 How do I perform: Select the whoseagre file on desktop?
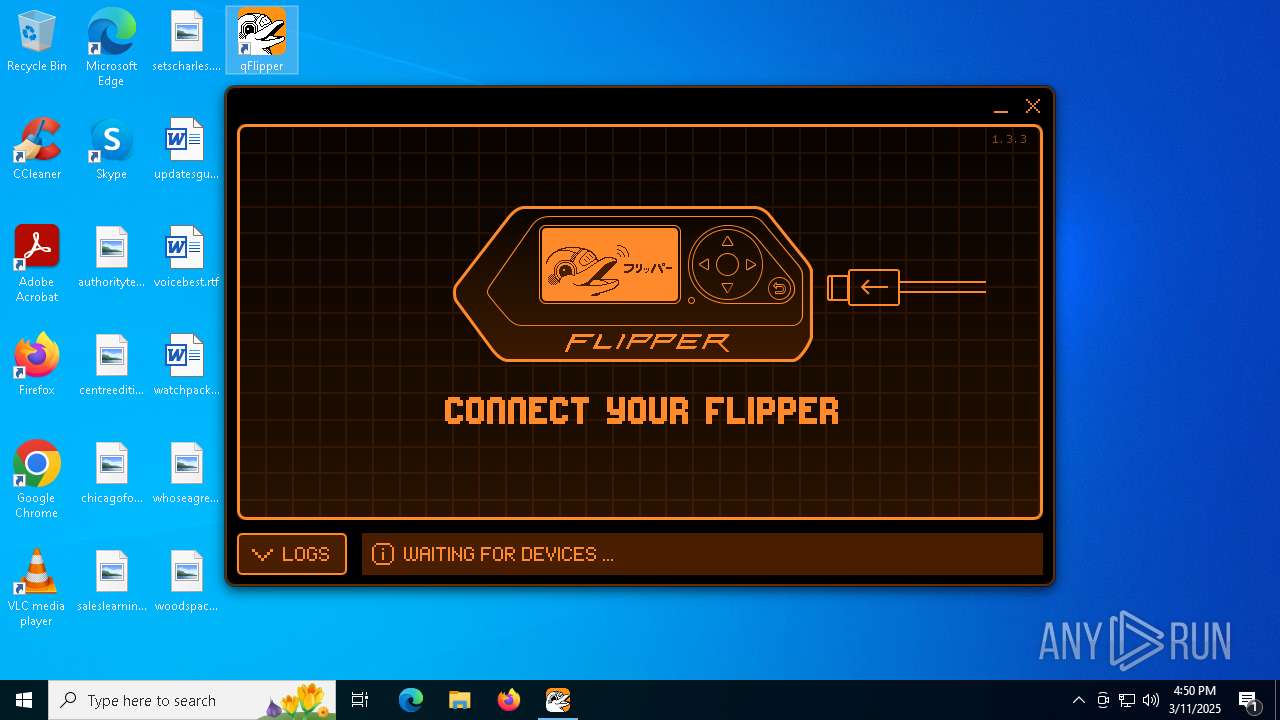186,473
